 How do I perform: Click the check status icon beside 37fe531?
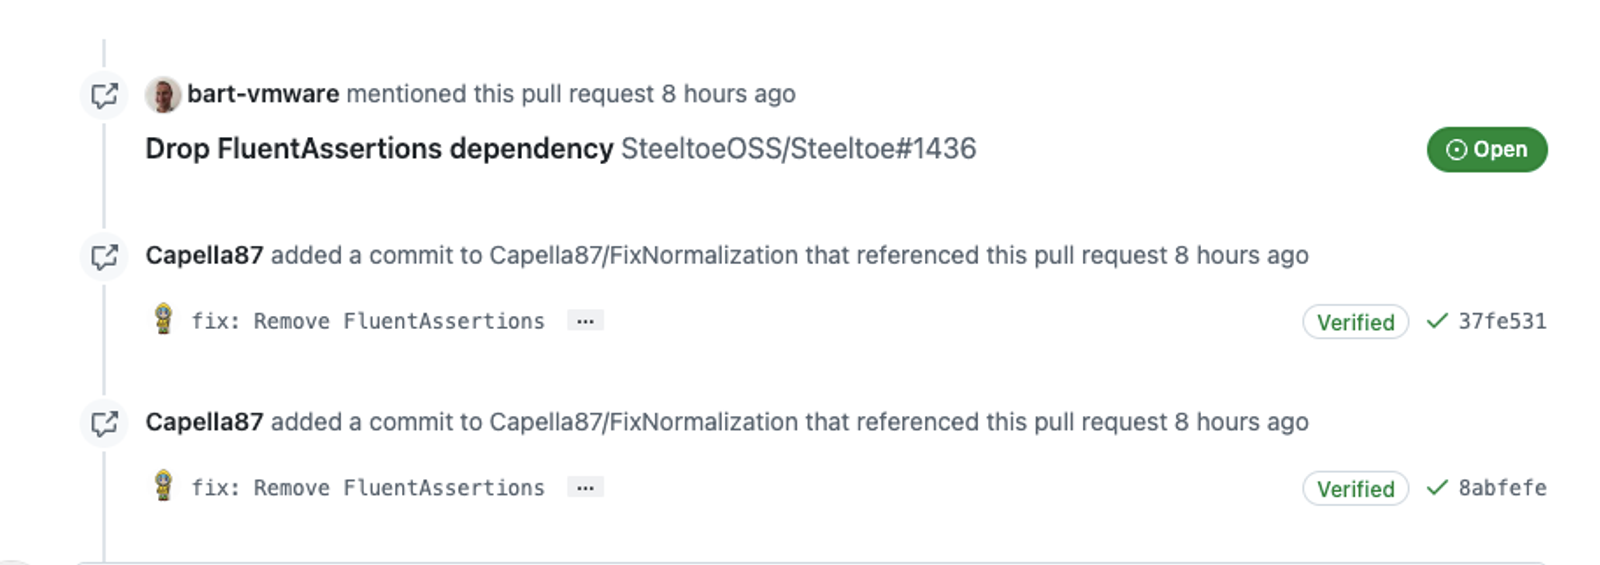[1437, 321]
